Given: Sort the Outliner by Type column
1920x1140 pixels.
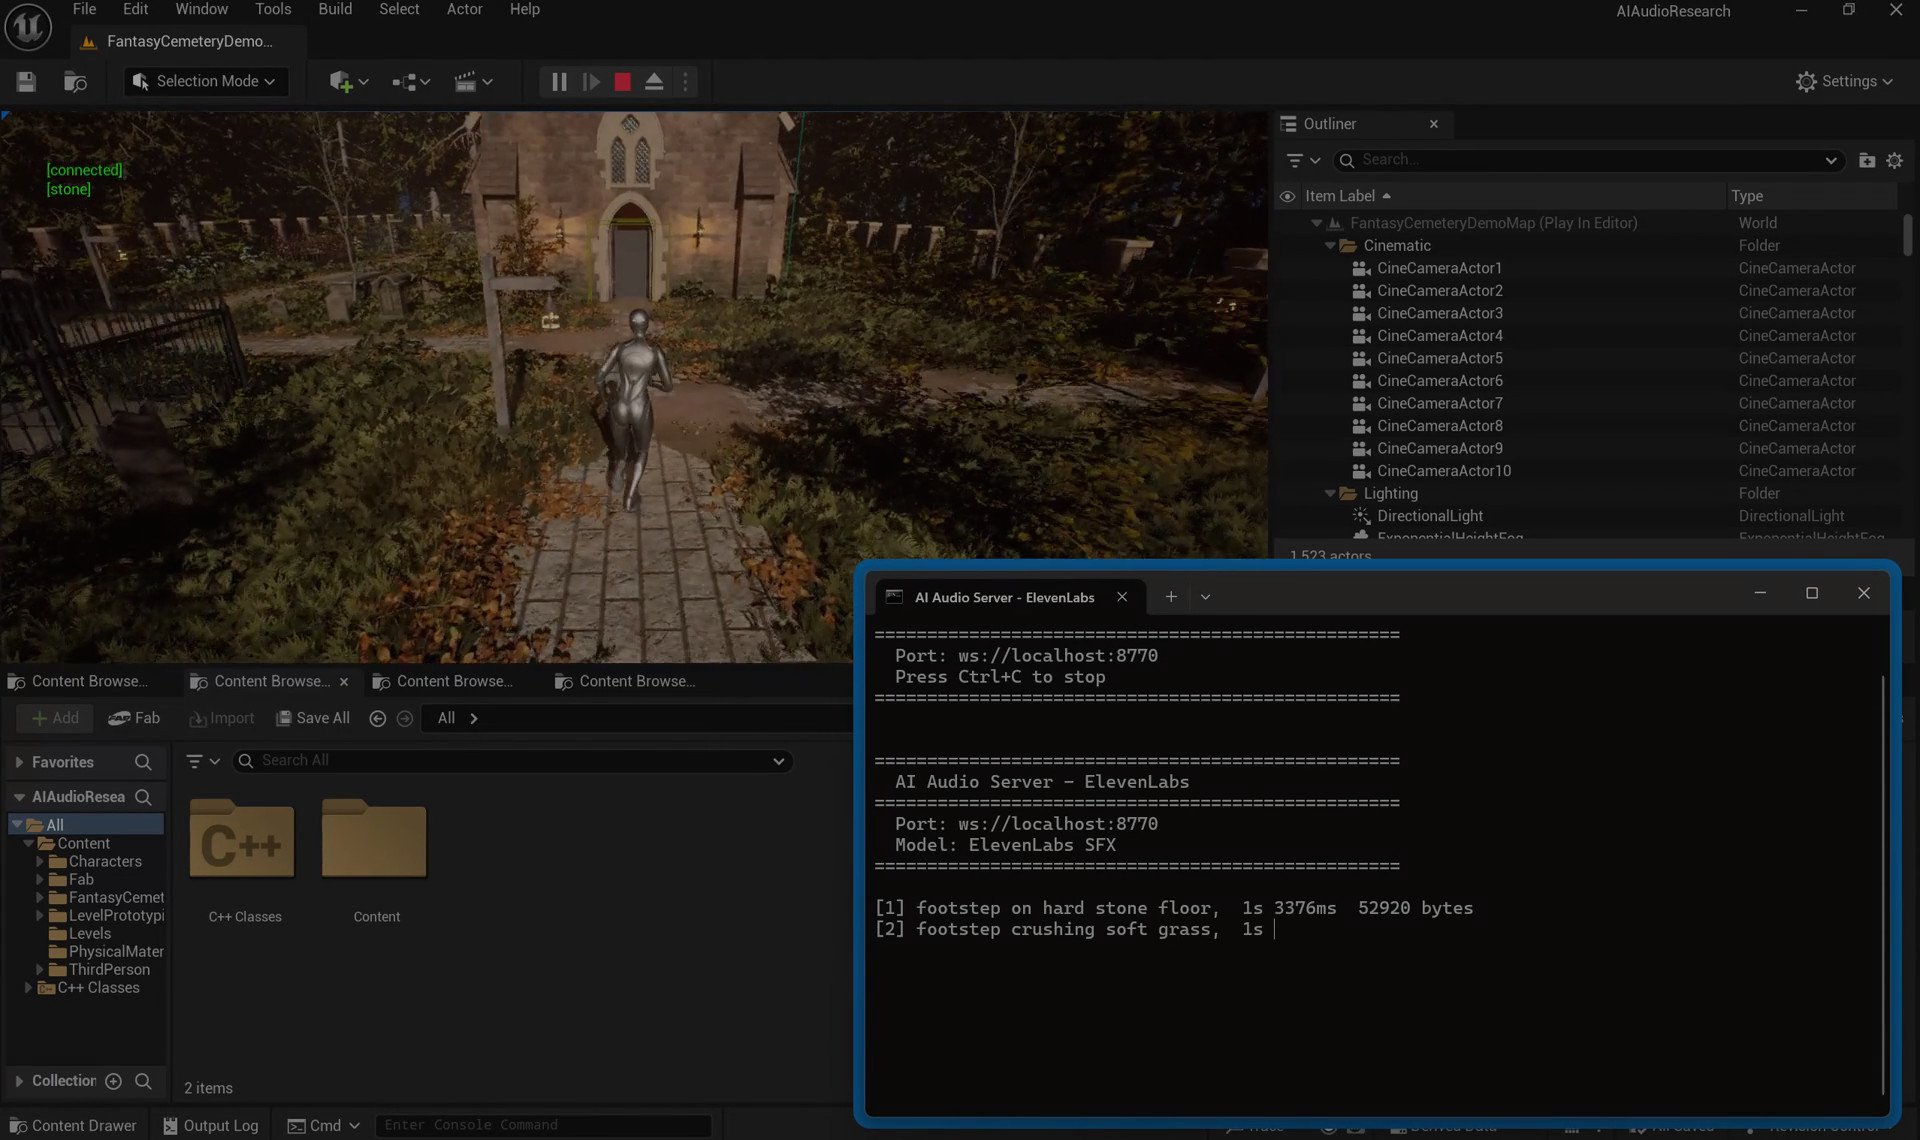Looking at the screenshot, I should (1747, 196).
